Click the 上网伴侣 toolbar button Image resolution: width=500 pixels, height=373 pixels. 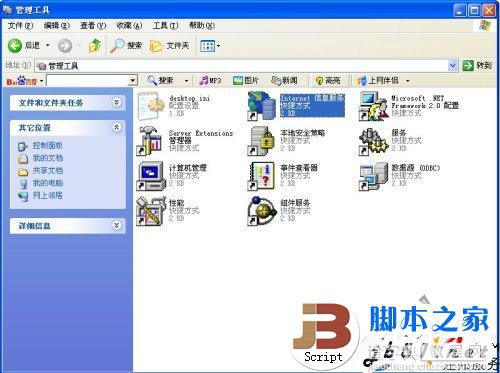click(378, 80)
